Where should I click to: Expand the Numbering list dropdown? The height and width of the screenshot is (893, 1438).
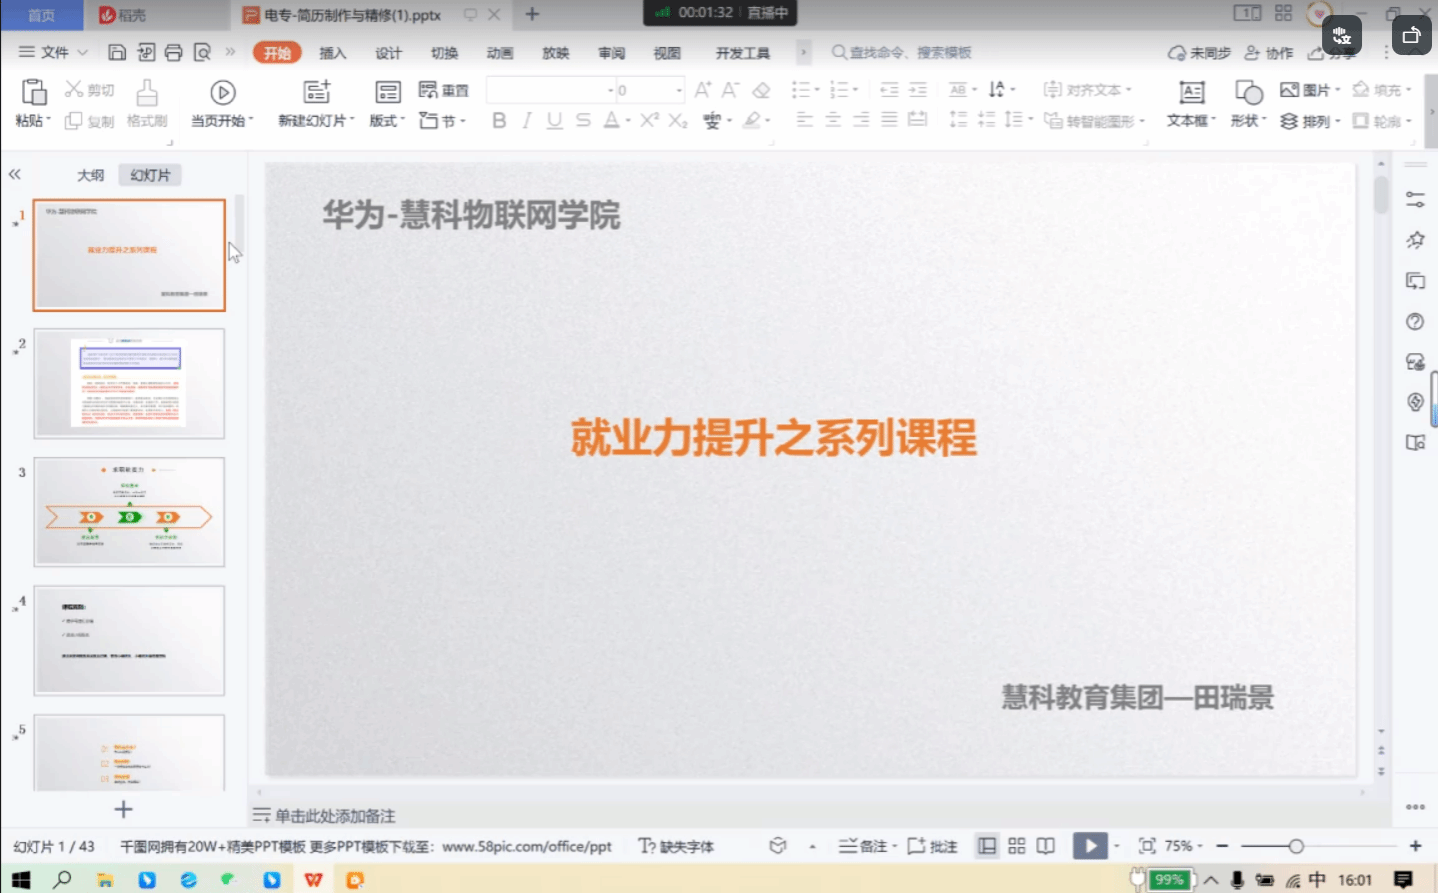(x=856, y=90)
